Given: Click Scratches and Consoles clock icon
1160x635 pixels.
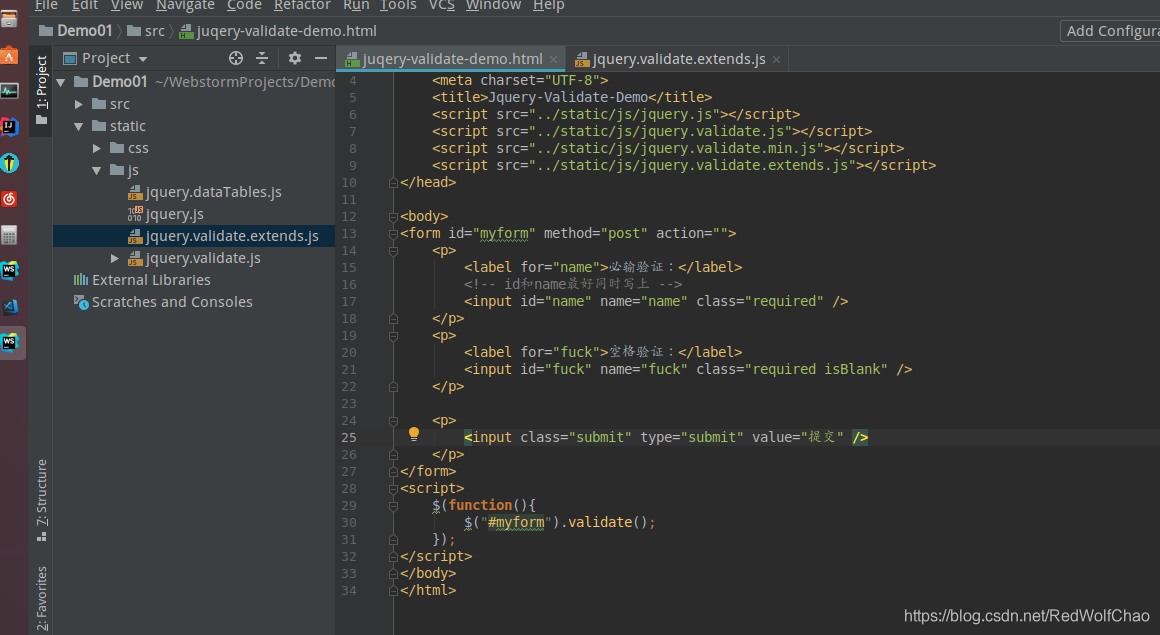Looking at the screenshot, I should [81, 302].
